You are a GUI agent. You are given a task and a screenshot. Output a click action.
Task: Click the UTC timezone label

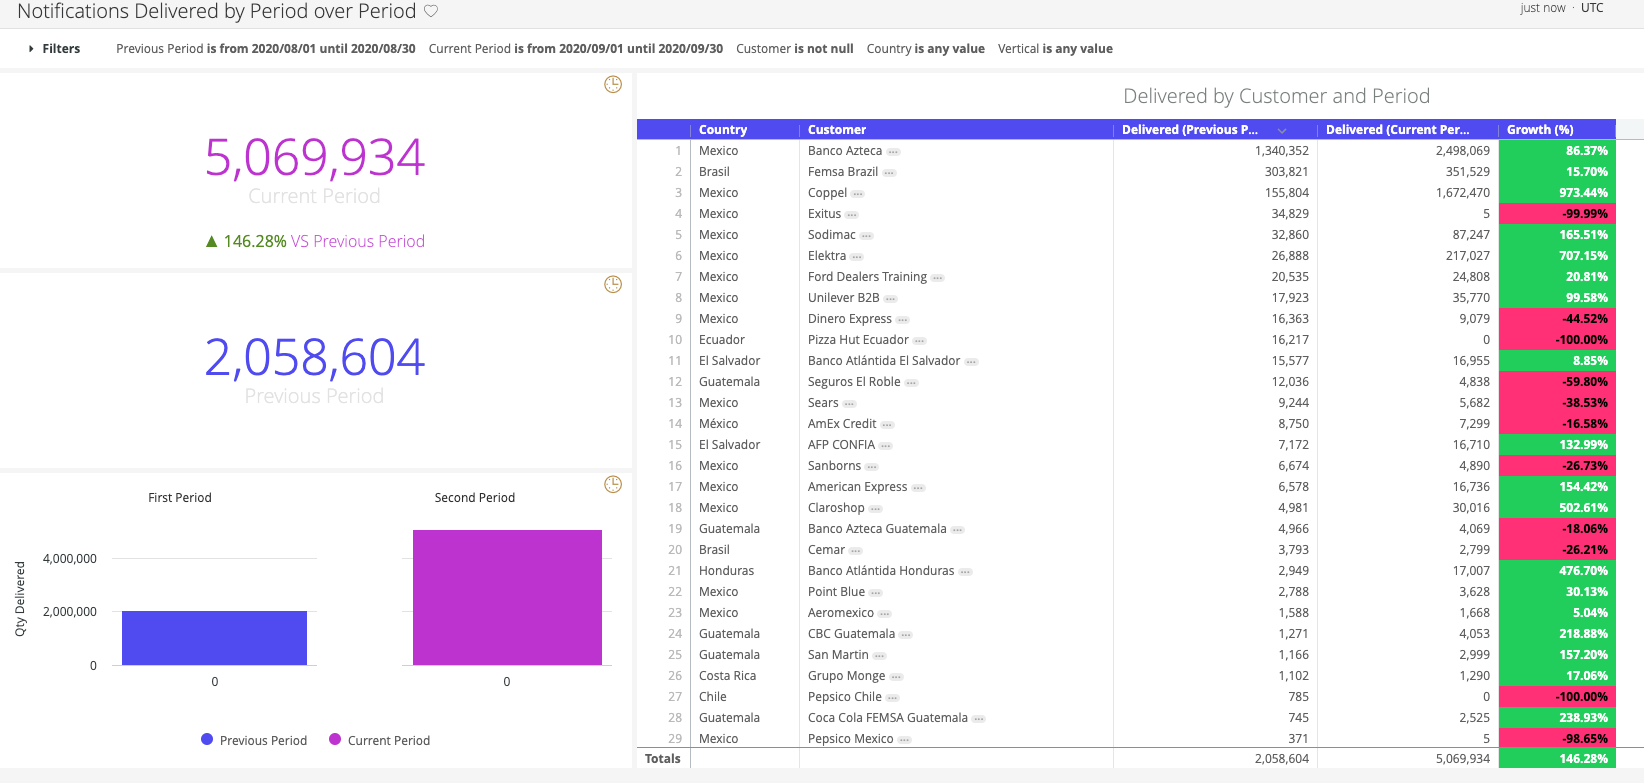coord(1592,8)
